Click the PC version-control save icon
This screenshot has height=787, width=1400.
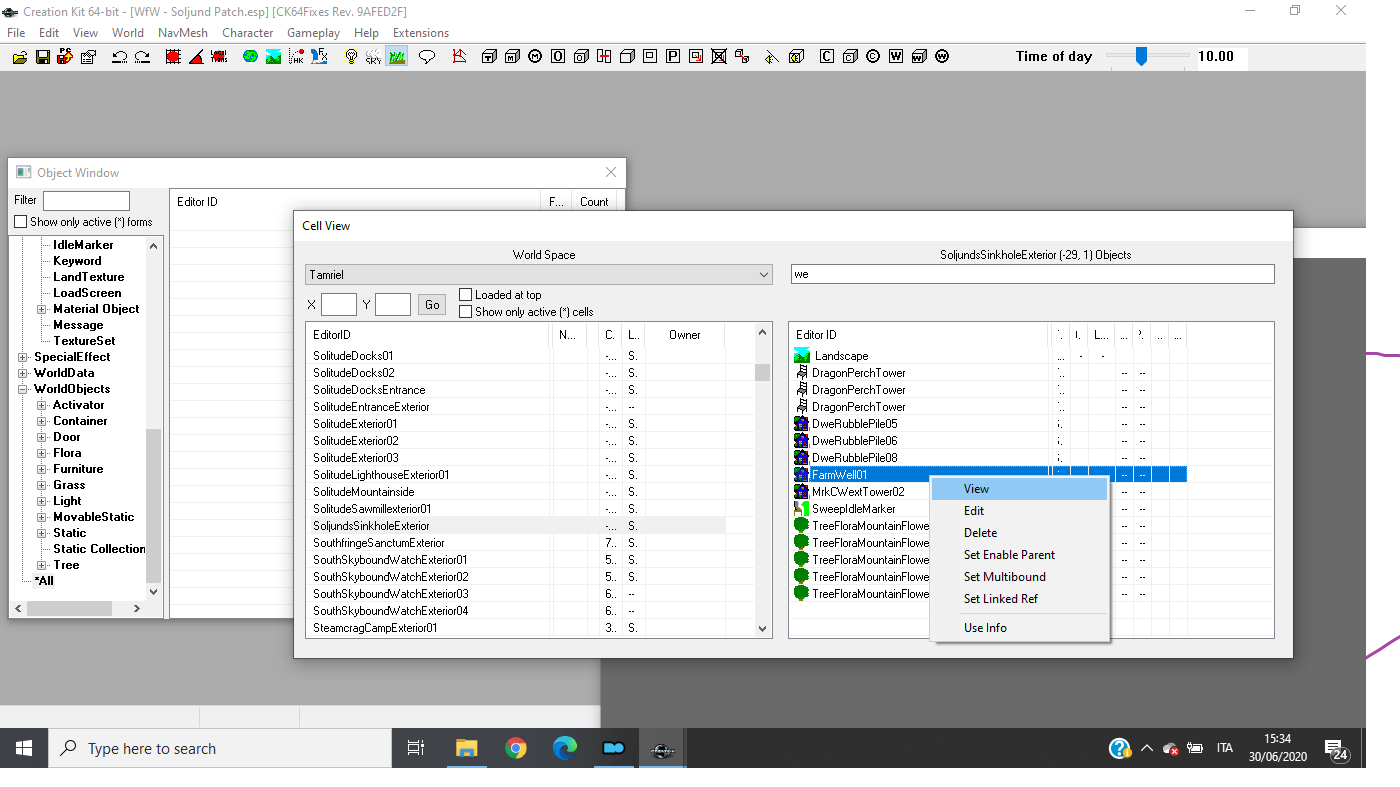(x=65, y=57)
